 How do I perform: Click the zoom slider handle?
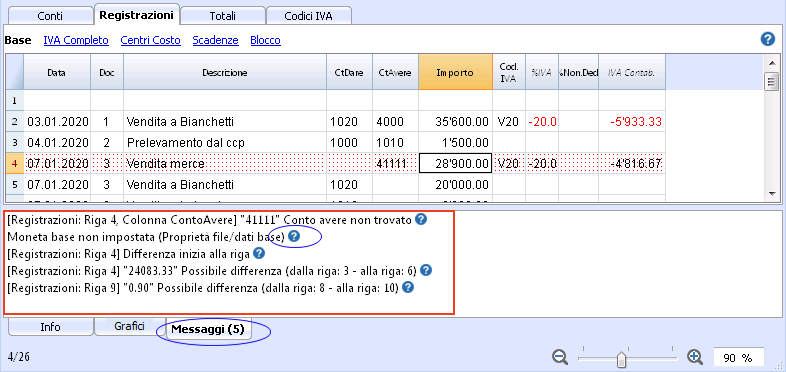click(x=622, y=359)
